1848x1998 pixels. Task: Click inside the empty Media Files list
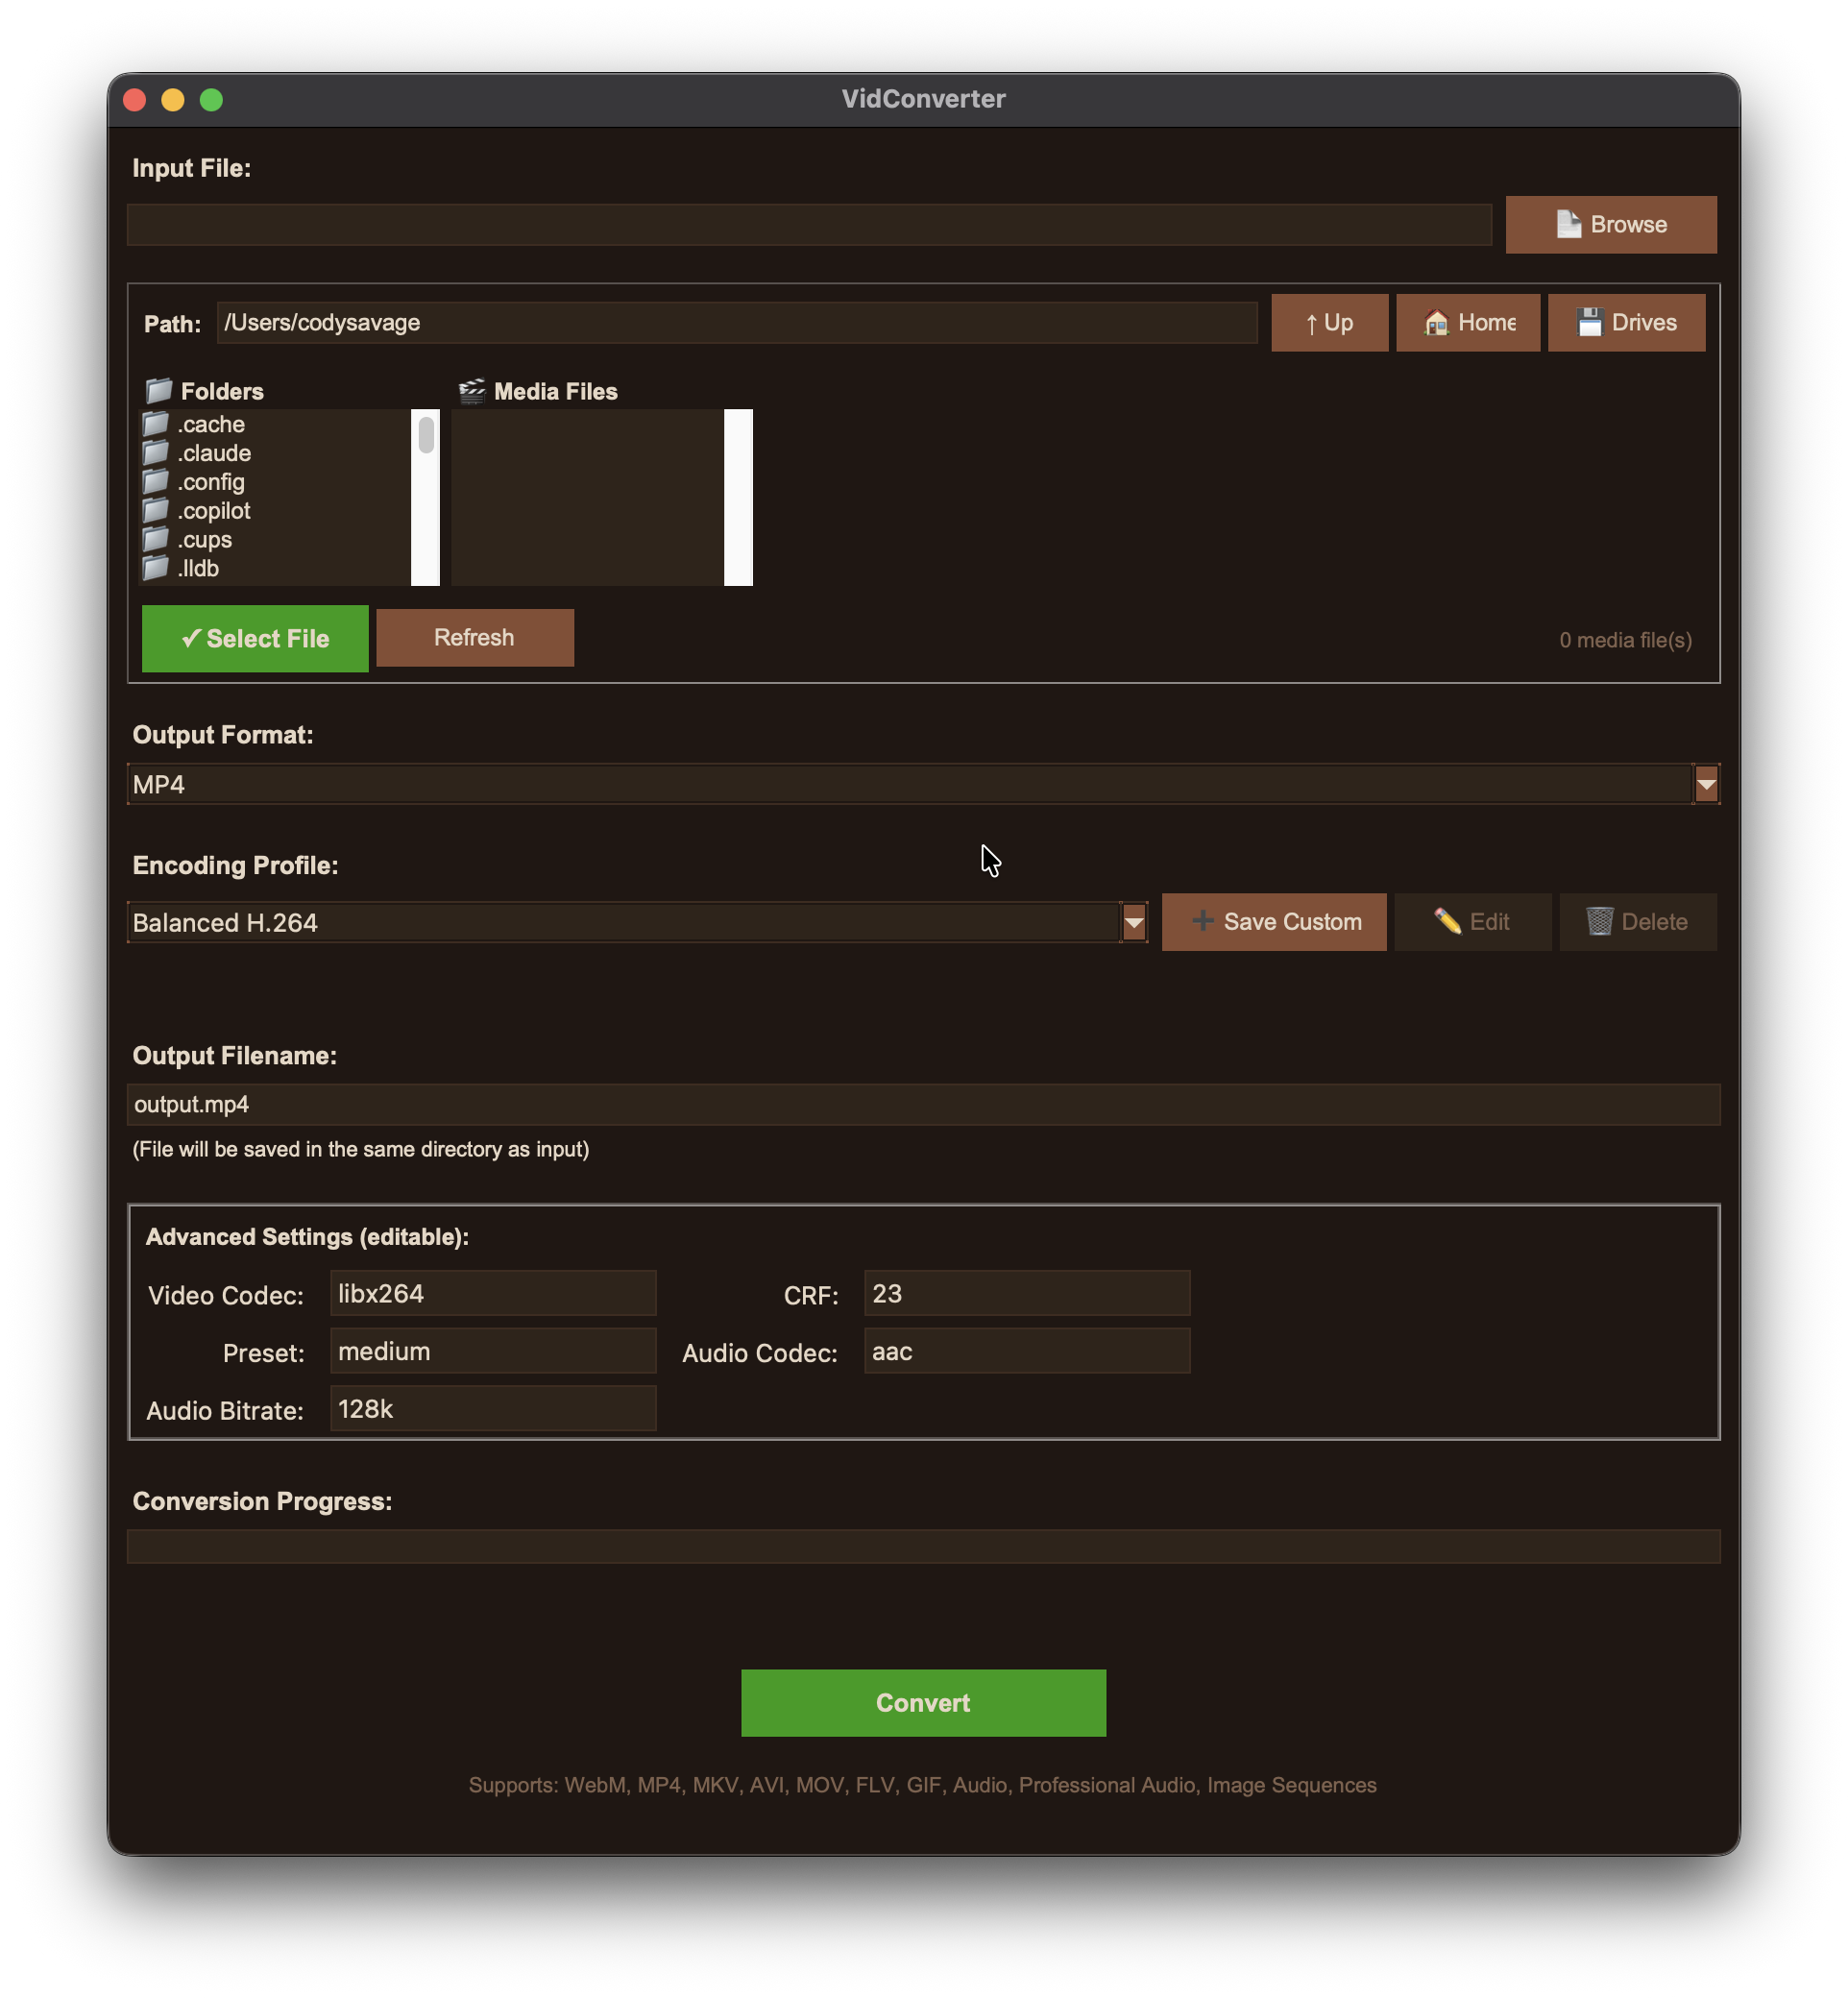point(588,497)
